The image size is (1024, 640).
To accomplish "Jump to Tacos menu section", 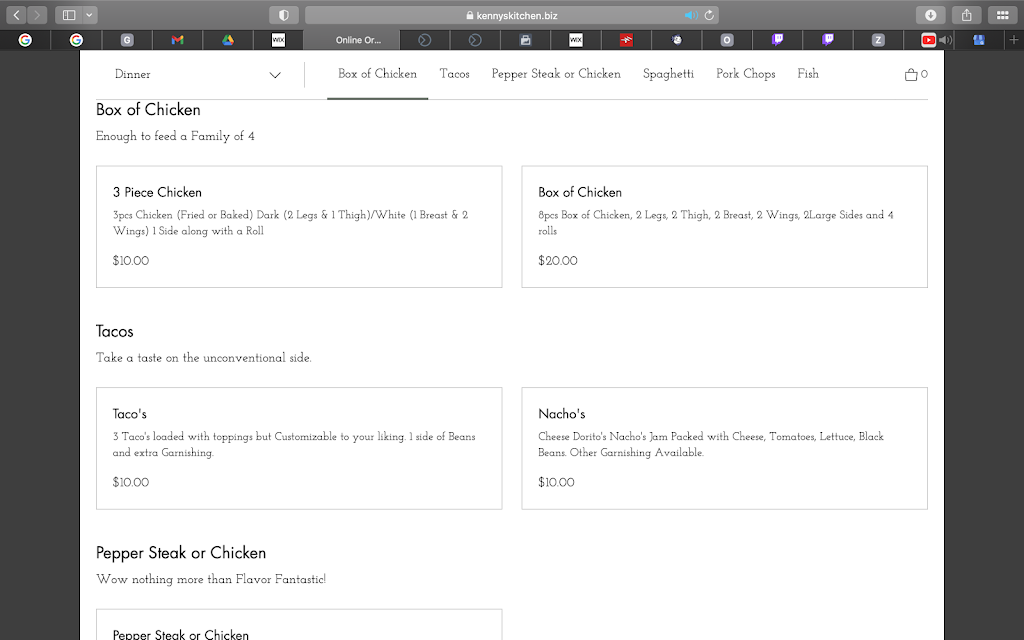I will (x=454, y=74).
